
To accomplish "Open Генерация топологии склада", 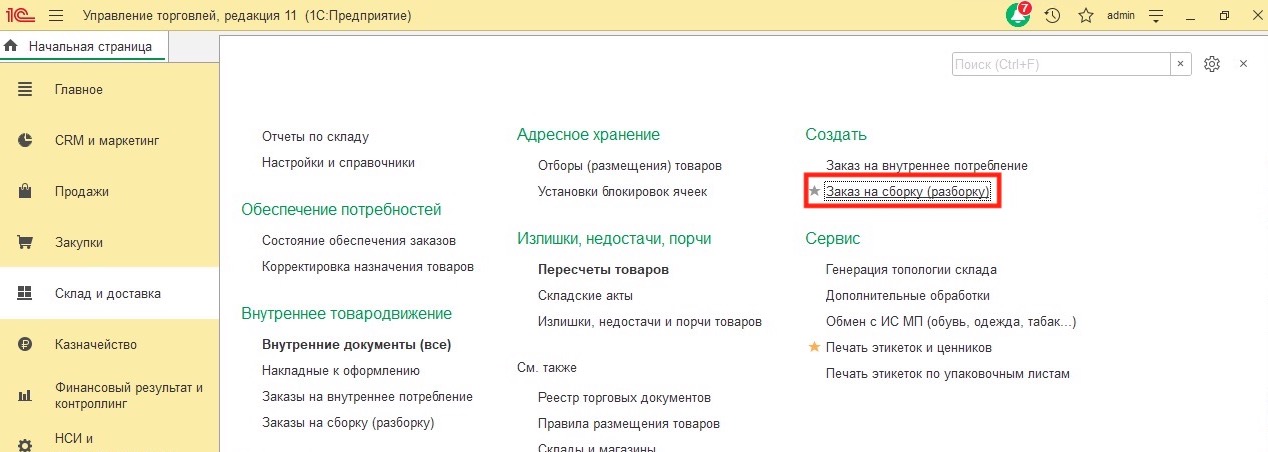I will 911,270.
